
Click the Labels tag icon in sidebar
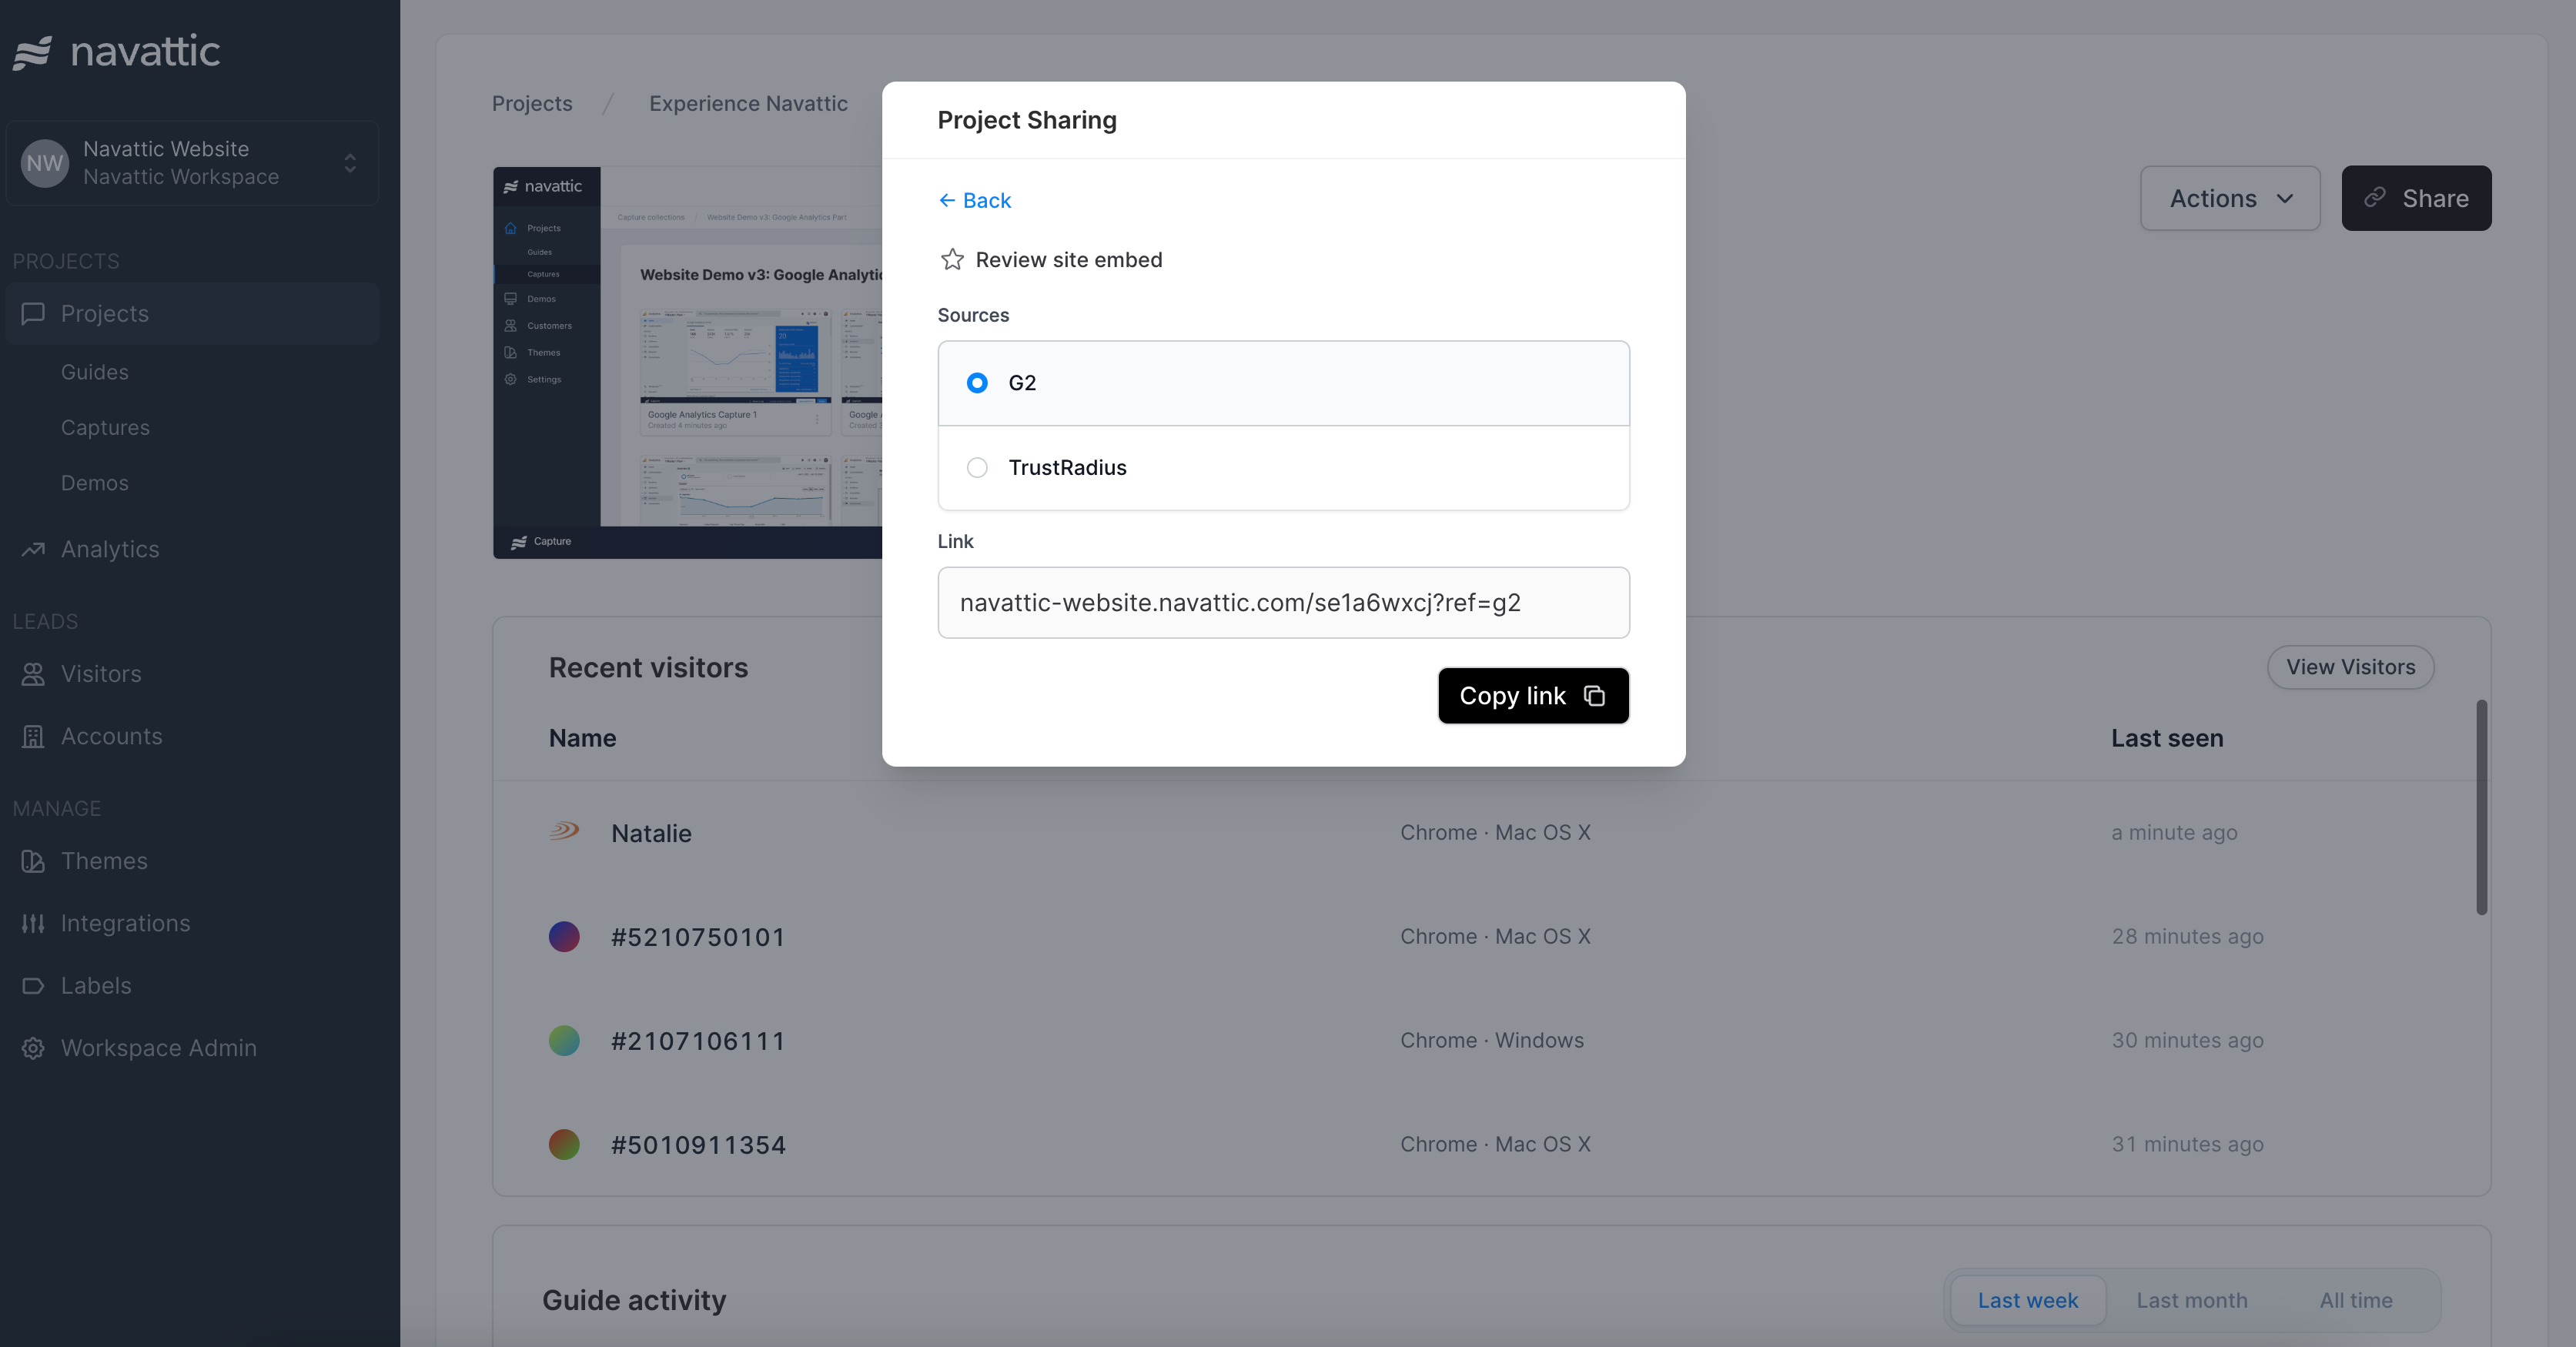click(x=33, y=986)
